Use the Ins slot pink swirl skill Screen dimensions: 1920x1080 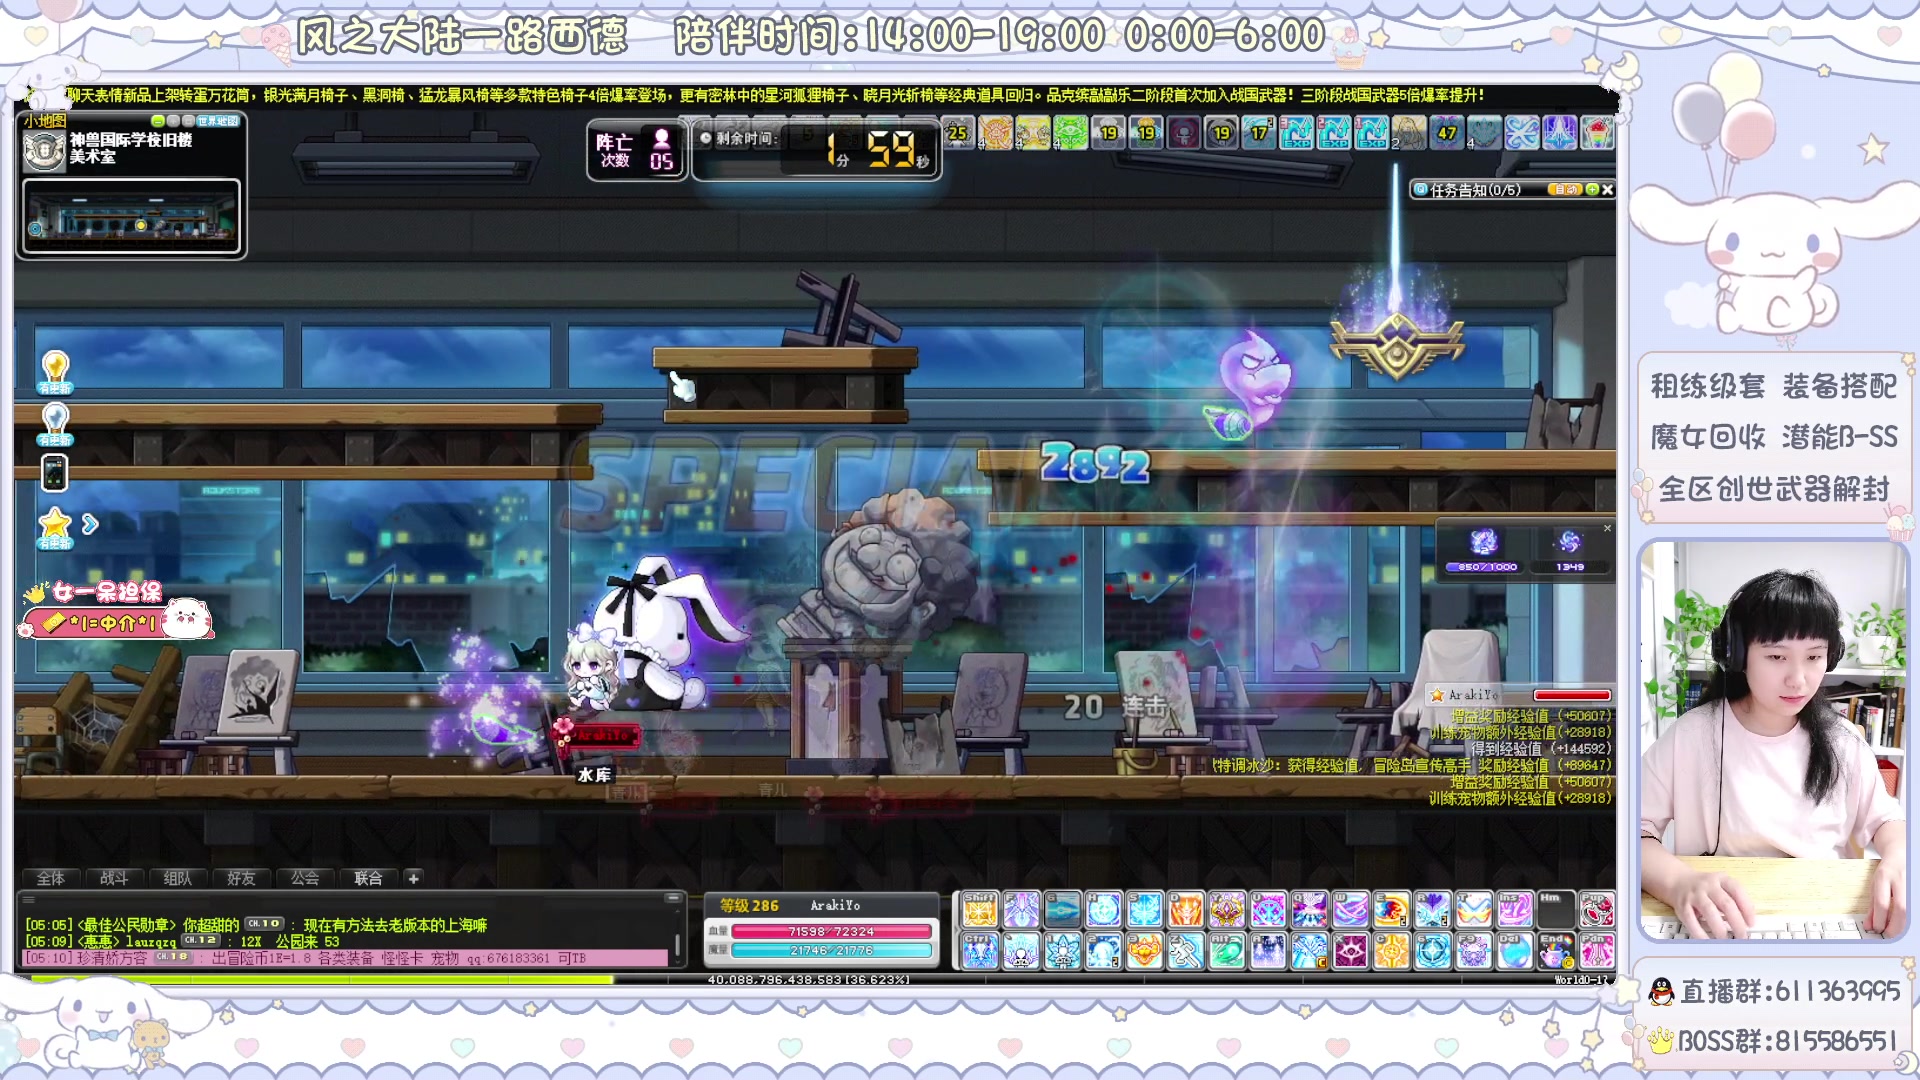click(1514, 909)
